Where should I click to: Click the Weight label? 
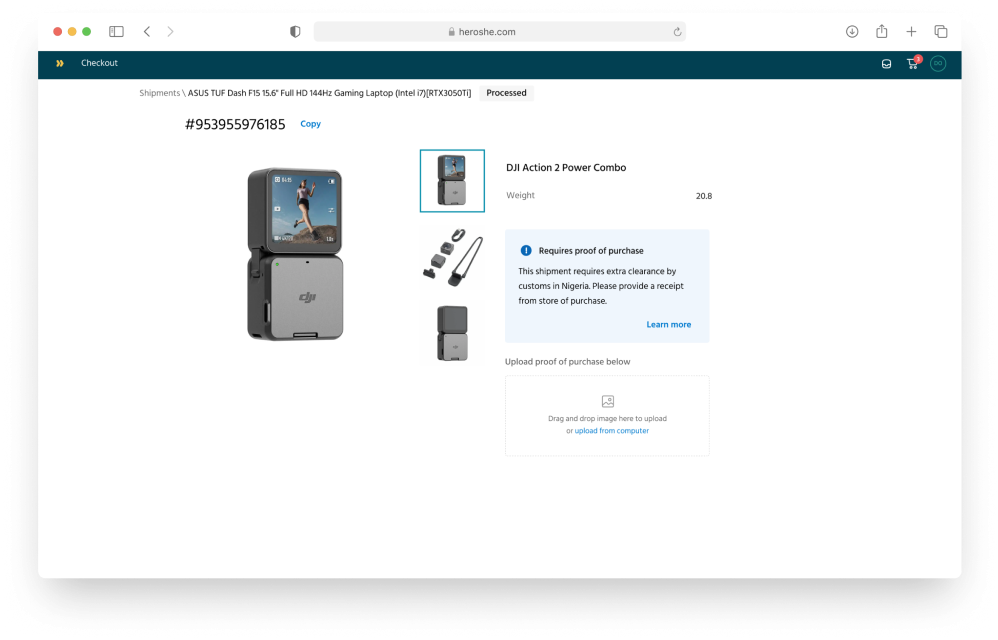pos(520,195)
